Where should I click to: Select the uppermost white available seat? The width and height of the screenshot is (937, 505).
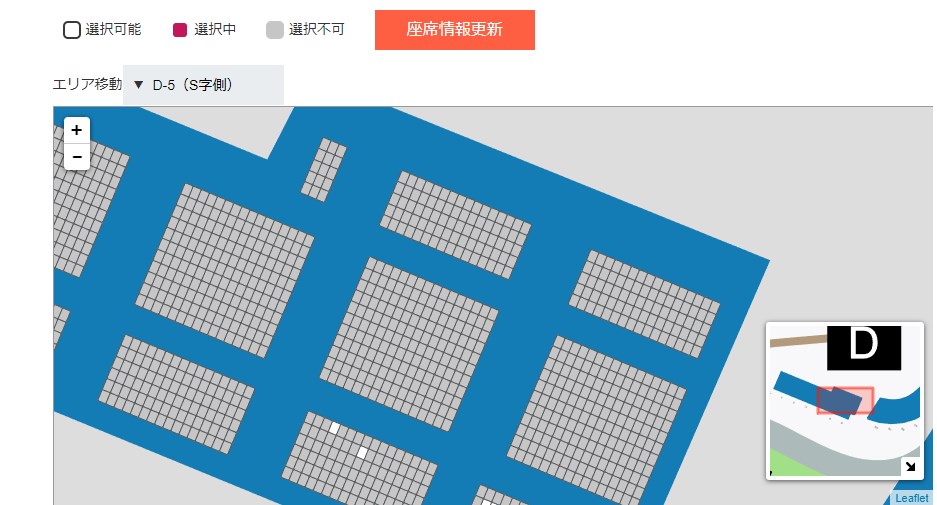335,428
